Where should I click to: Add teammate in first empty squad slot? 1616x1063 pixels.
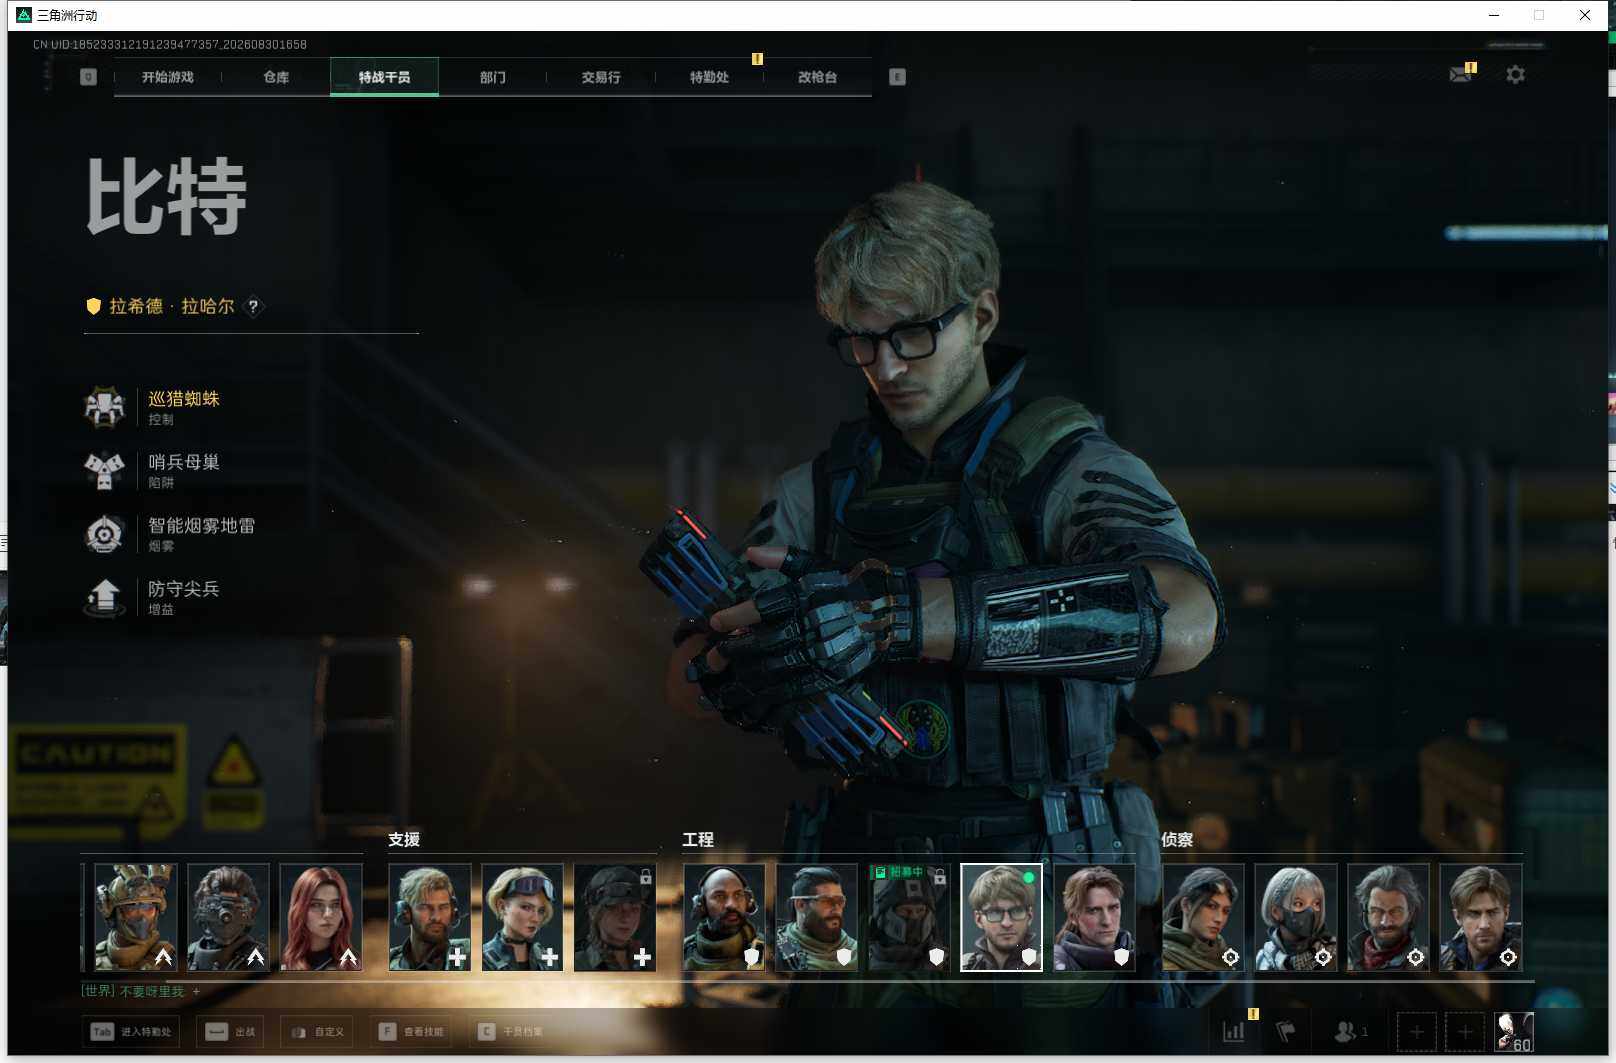click(x=1416, y=1031)
